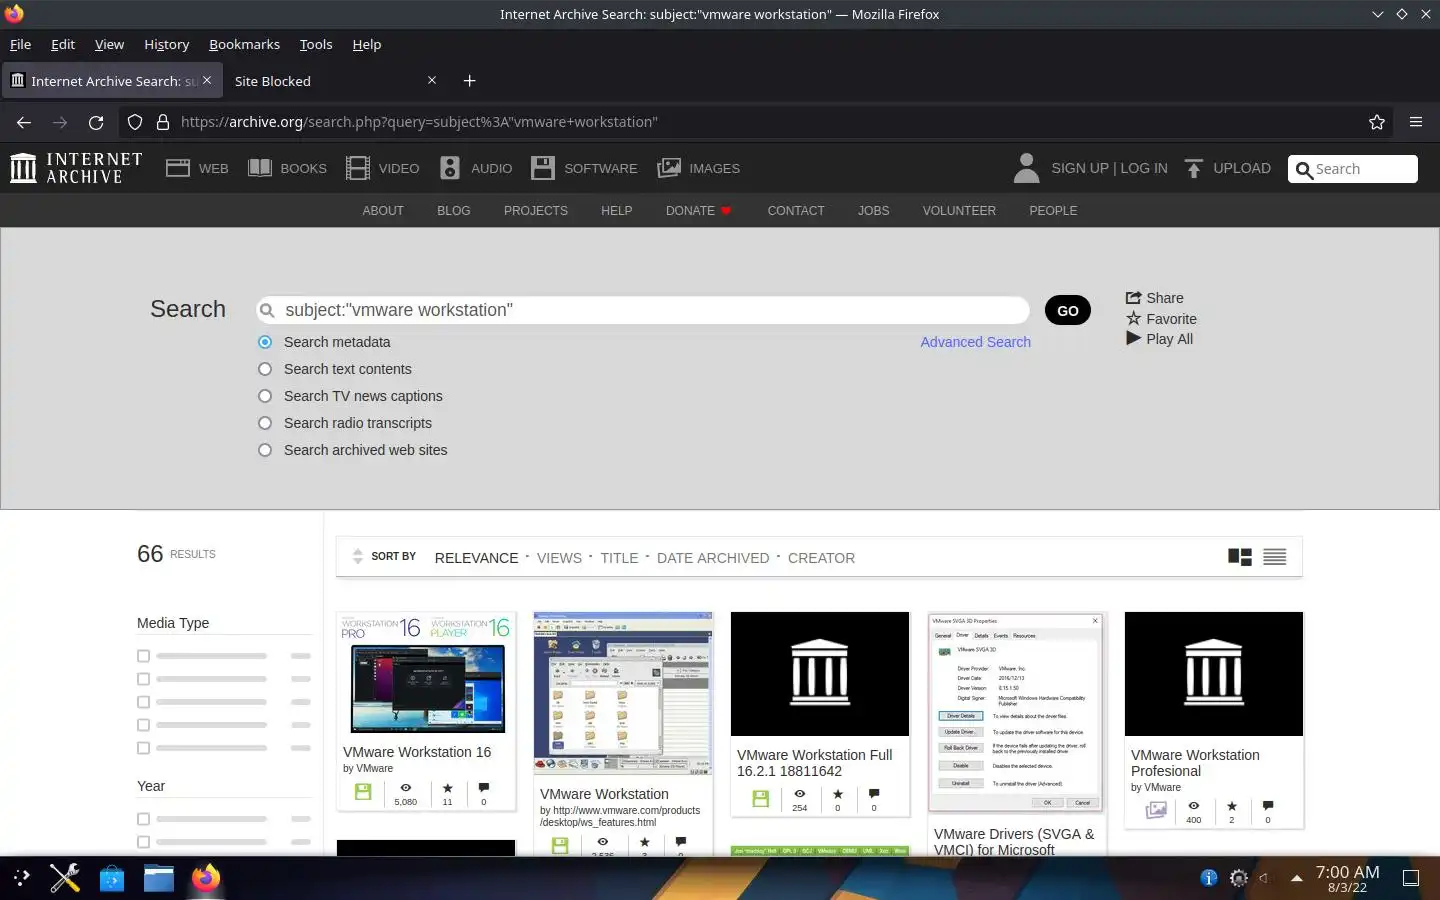This screenshot has width=1440, height=900.
Task: Open Firefox hamburger application menu
Action: 1416,122
